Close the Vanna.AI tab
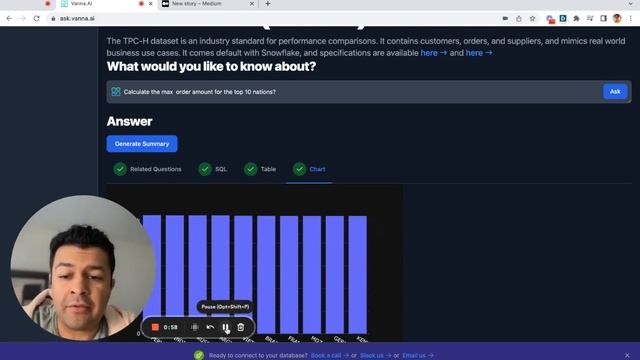Image resolution: width=640 pixels, height=360 pixels. click(151, 4)
